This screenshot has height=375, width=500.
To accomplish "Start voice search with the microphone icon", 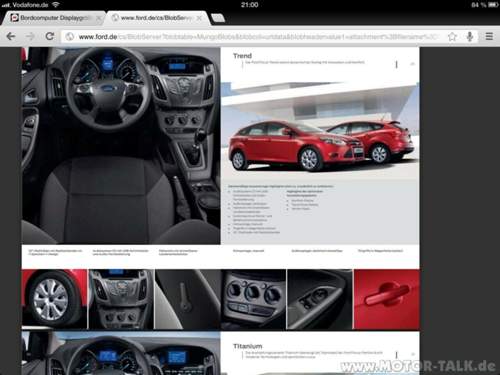I will [470, 36].
